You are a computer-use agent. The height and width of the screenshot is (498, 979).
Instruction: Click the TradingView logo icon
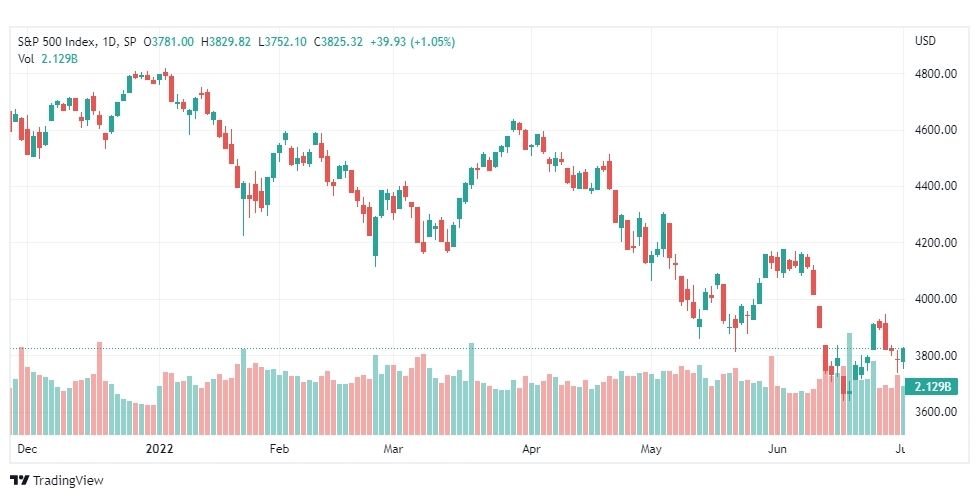(19, 481)
